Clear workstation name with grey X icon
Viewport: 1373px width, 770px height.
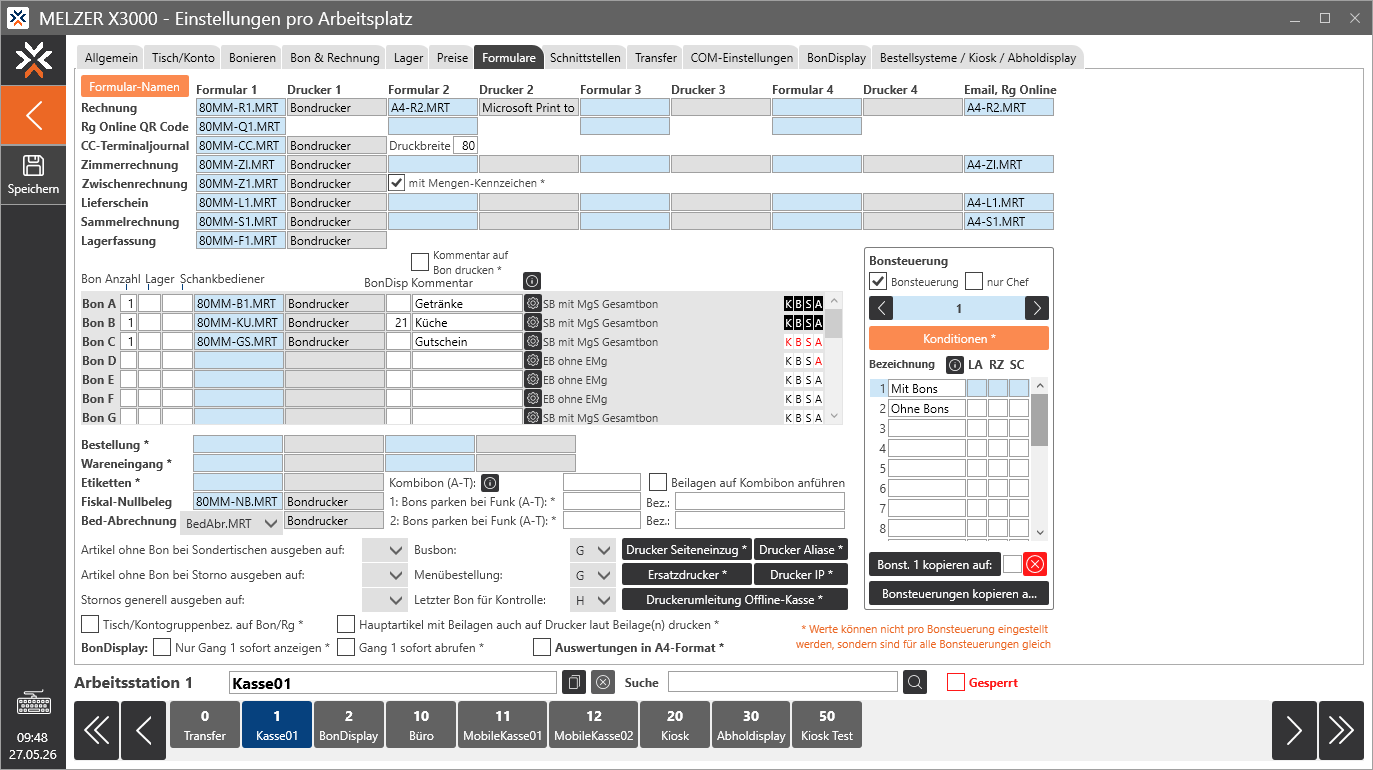[602, 682]
